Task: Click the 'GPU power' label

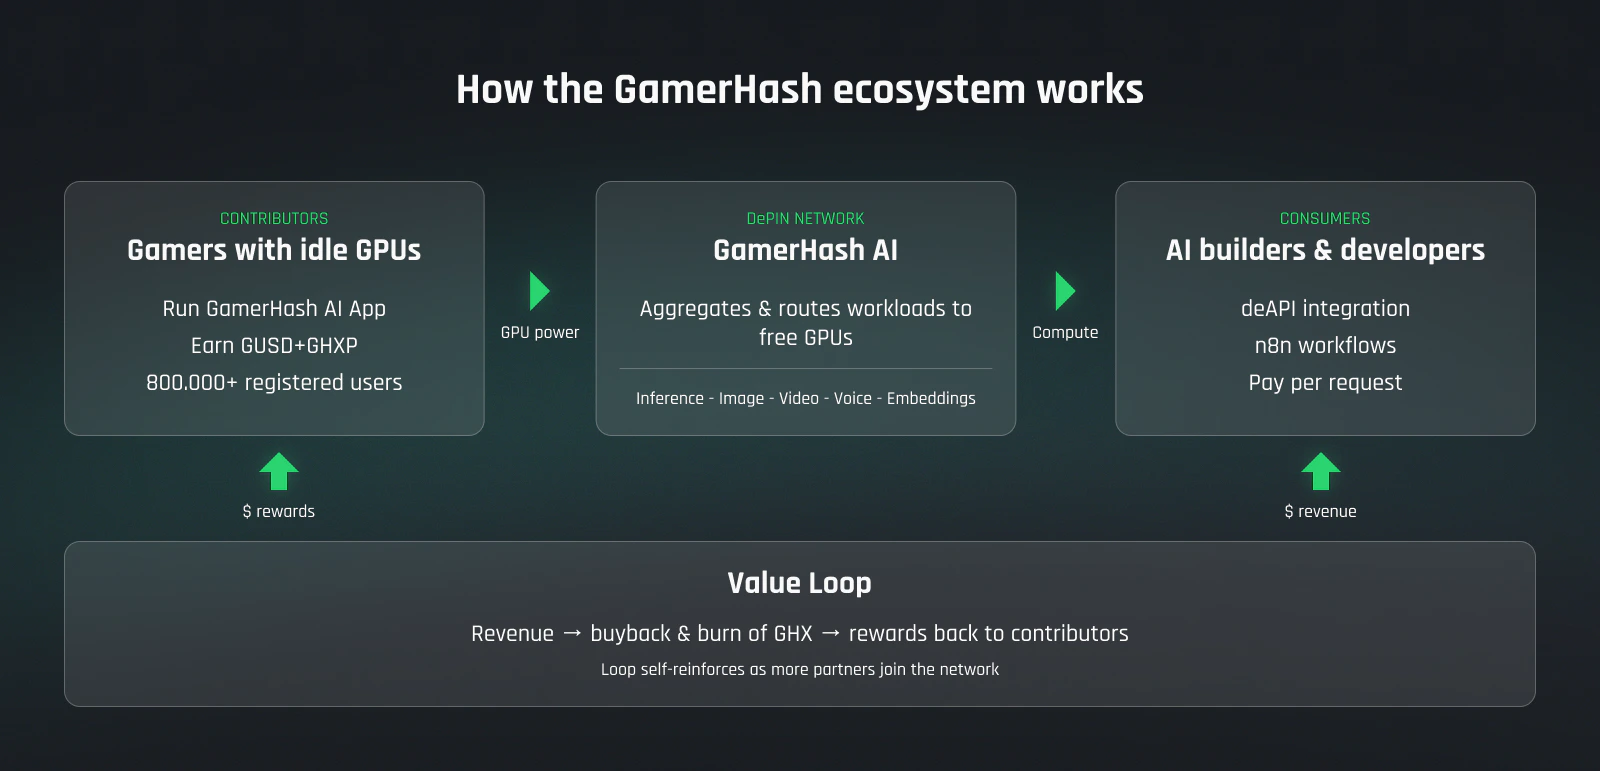Action: click(x=540, y=333)
